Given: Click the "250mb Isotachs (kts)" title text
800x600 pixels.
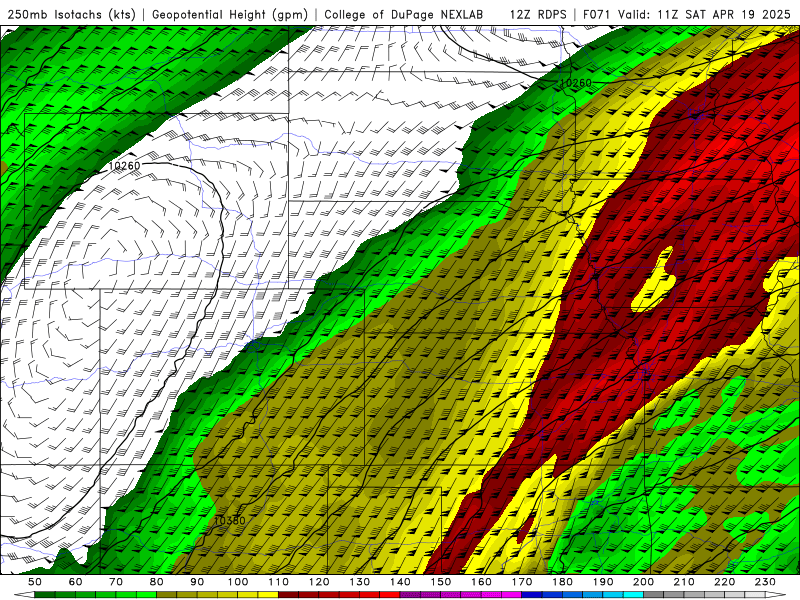Looking at the screenshot, I should click(71, 14).
